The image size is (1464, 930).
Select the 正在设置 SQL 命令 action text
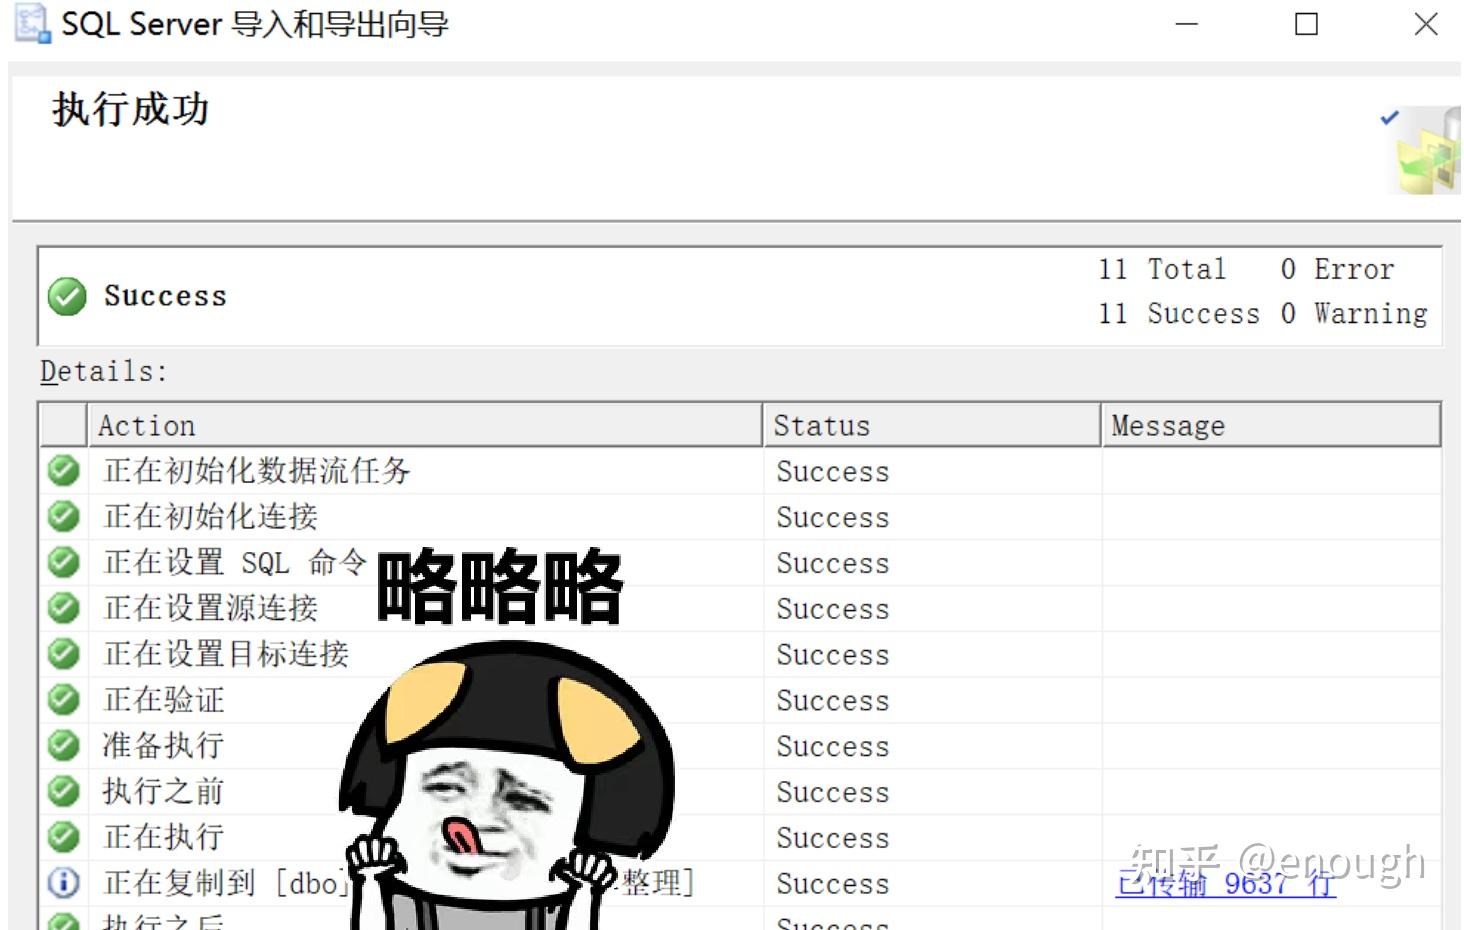point(236,562)
